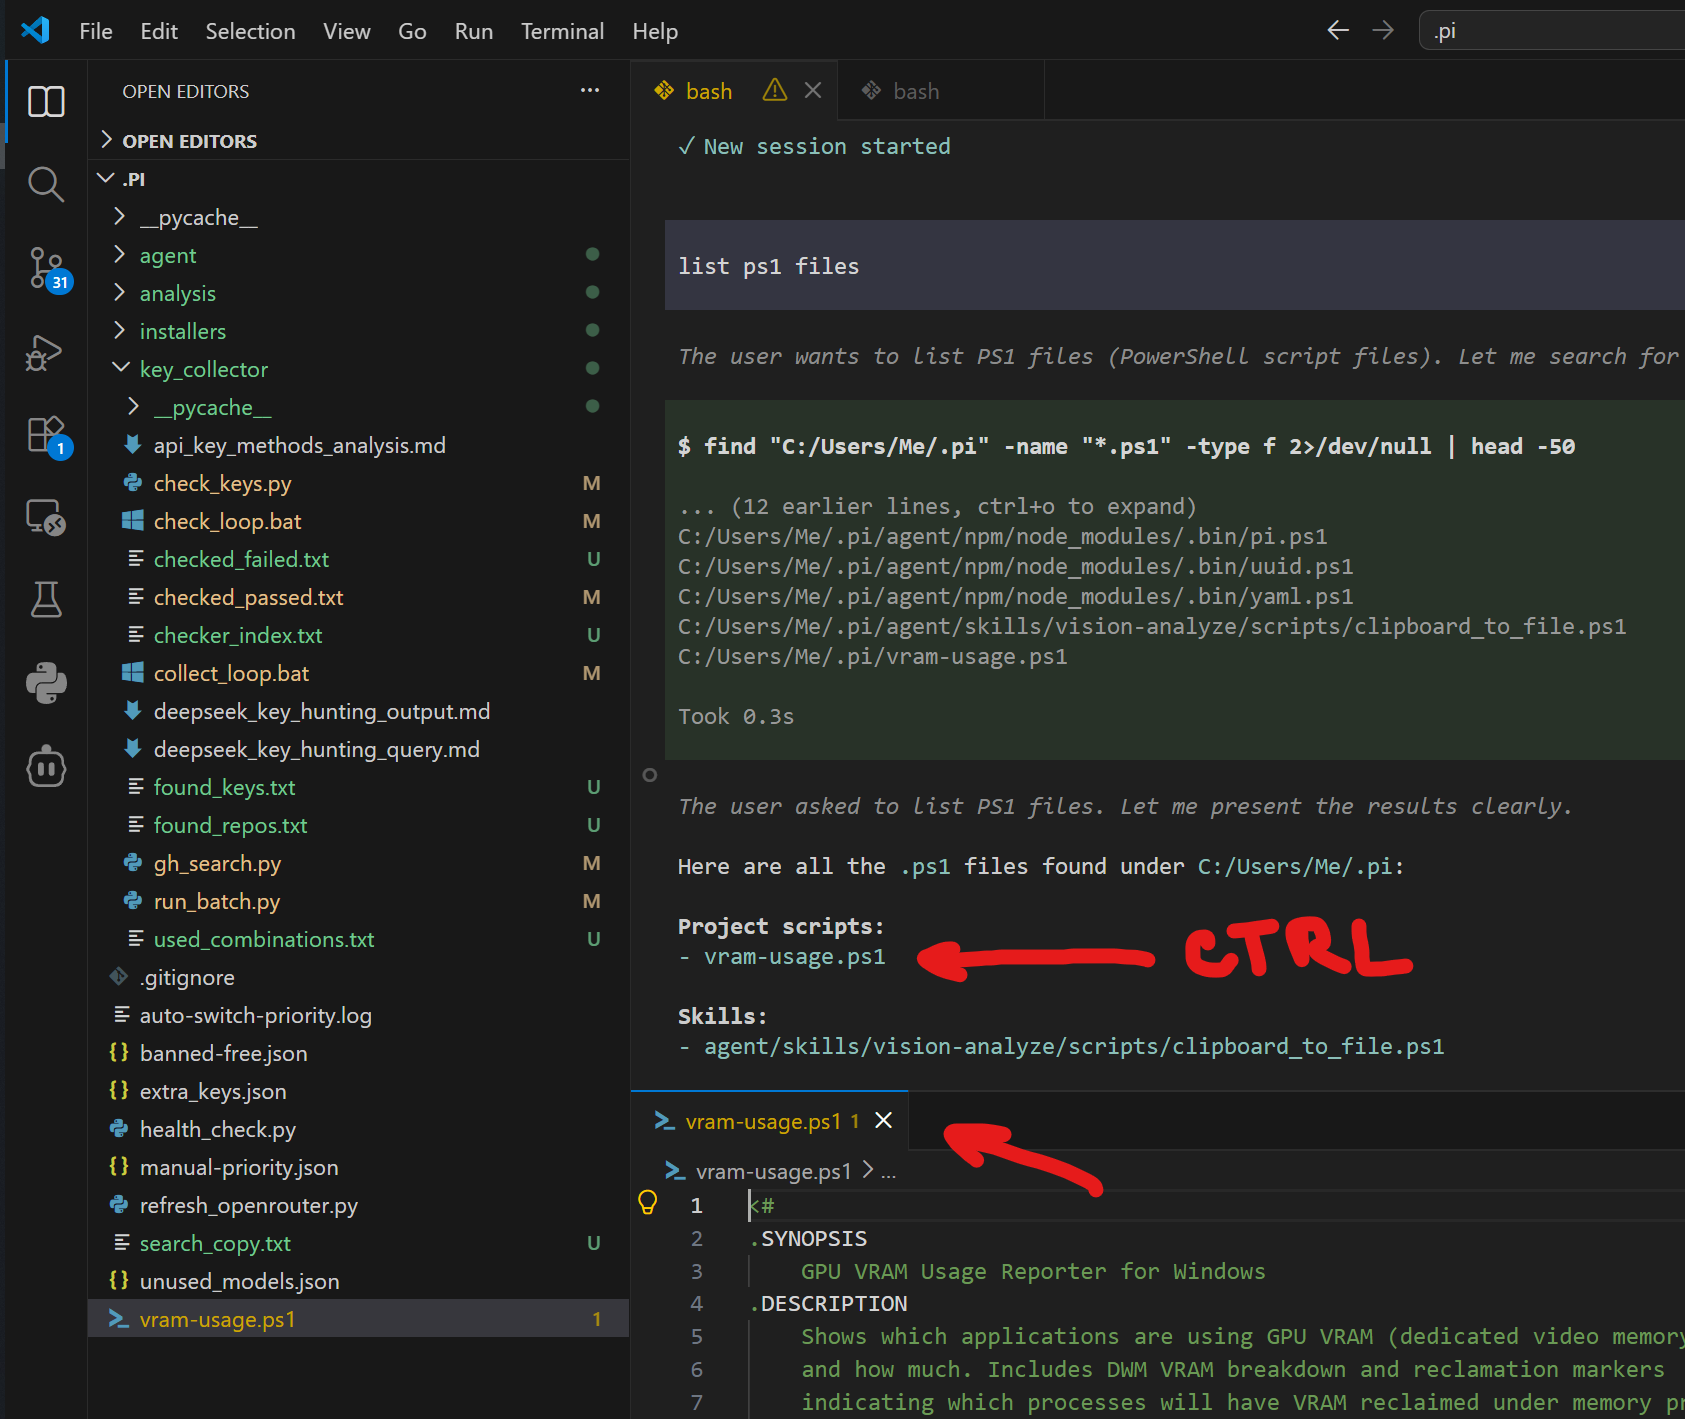The height and width of the screenshot is (1419, 1685).
Task: Open used_combinations.txt file
Action: [358, 939]
